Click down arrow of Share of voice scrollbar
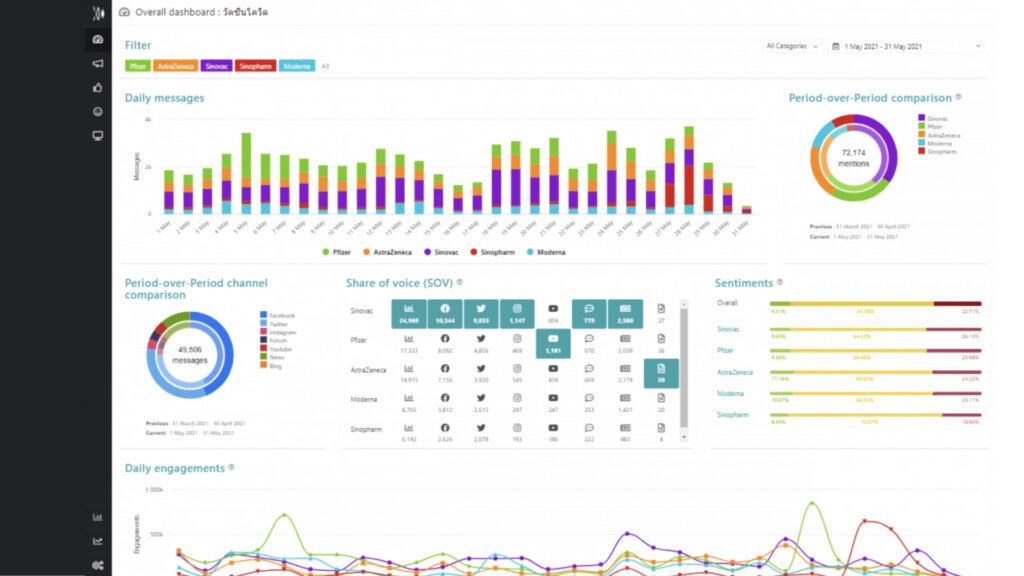This screenshot has width=1024, height=576. tap(684, 437)
